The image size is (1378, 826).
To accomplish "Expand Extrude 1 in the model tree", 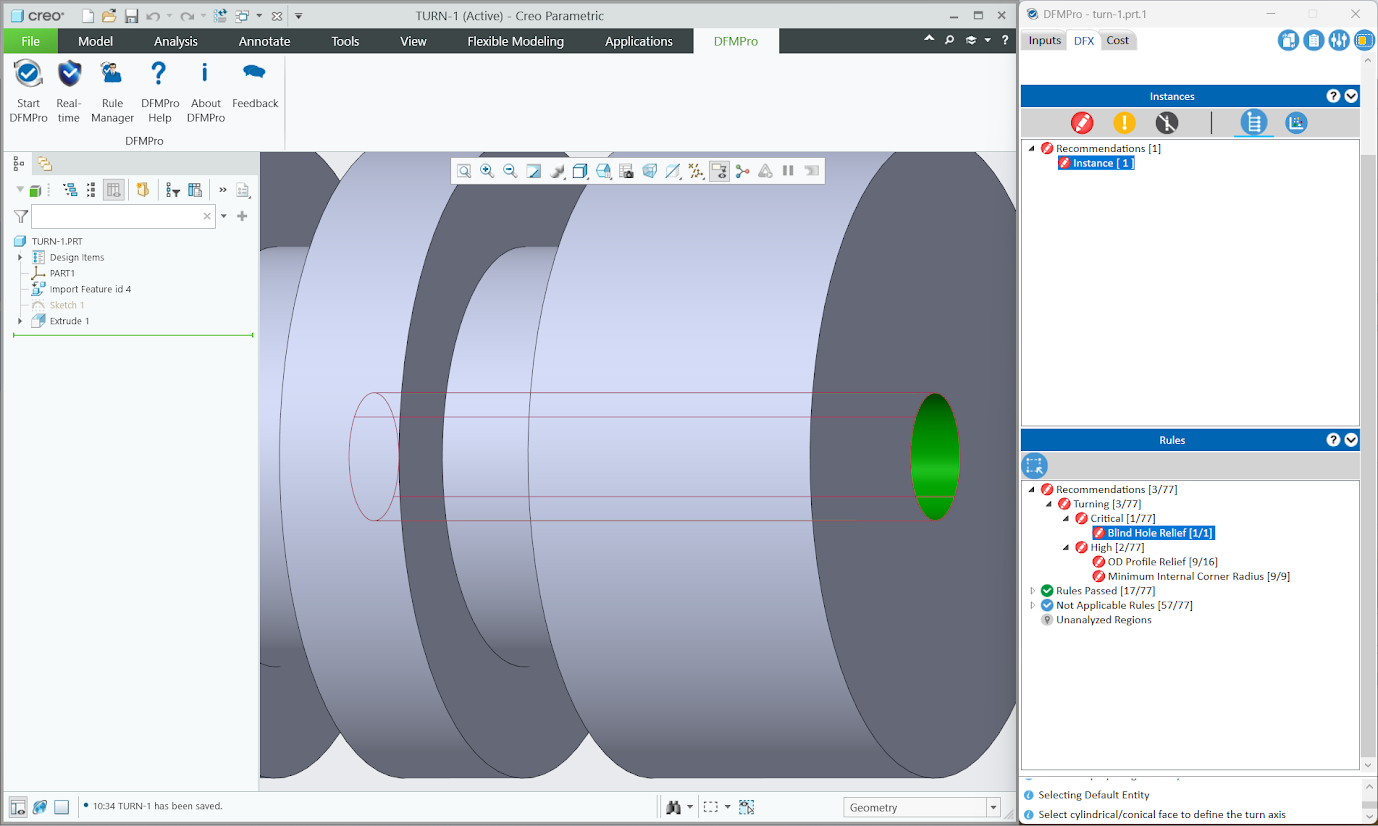I will pyautogui.click(x=20, y=321).
